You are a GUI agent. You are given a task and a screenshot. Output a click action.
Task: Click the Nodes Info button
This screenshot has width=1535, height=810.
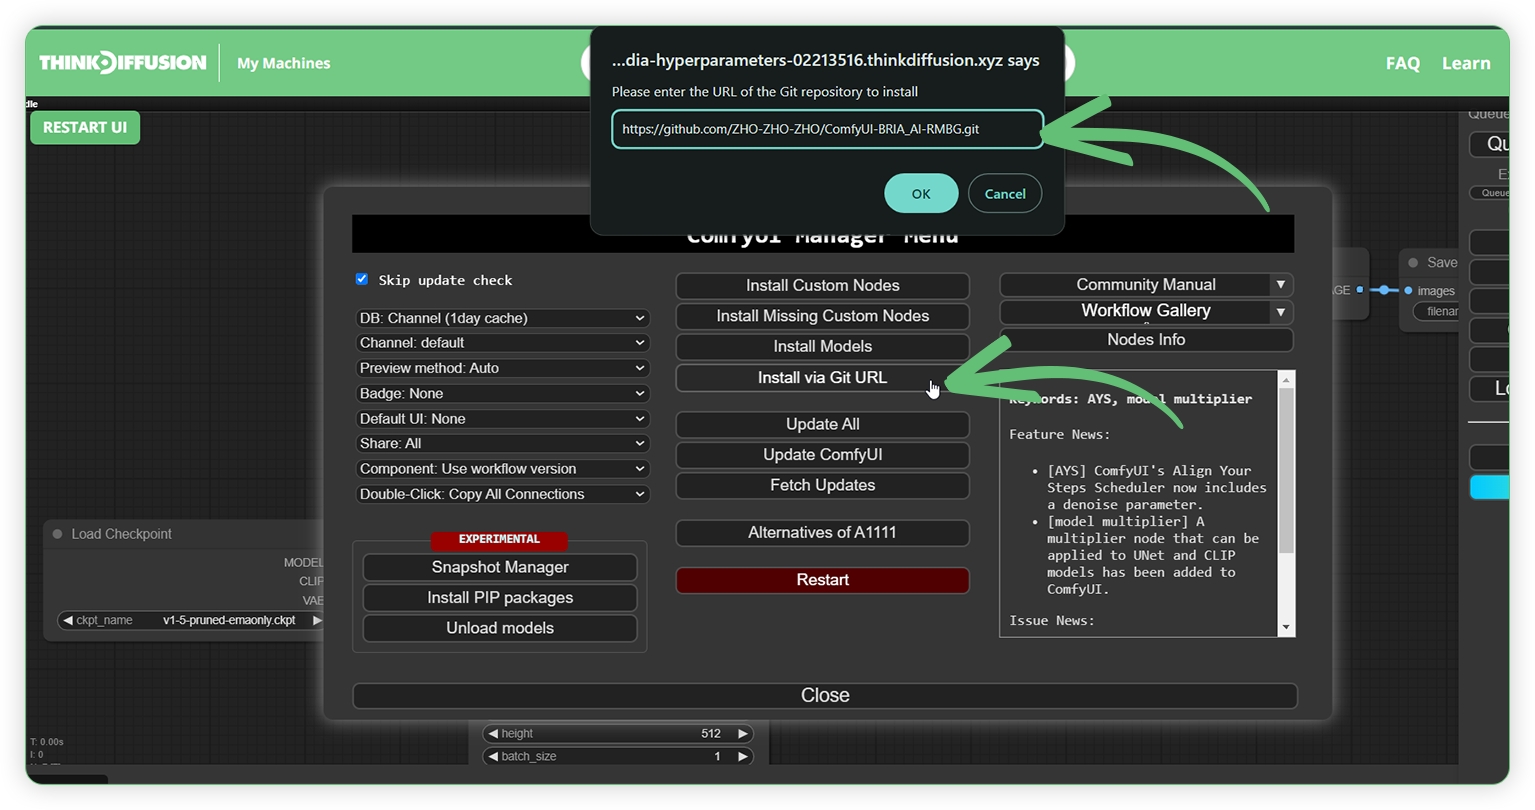pyautogui.click(x=1146, y=340)
